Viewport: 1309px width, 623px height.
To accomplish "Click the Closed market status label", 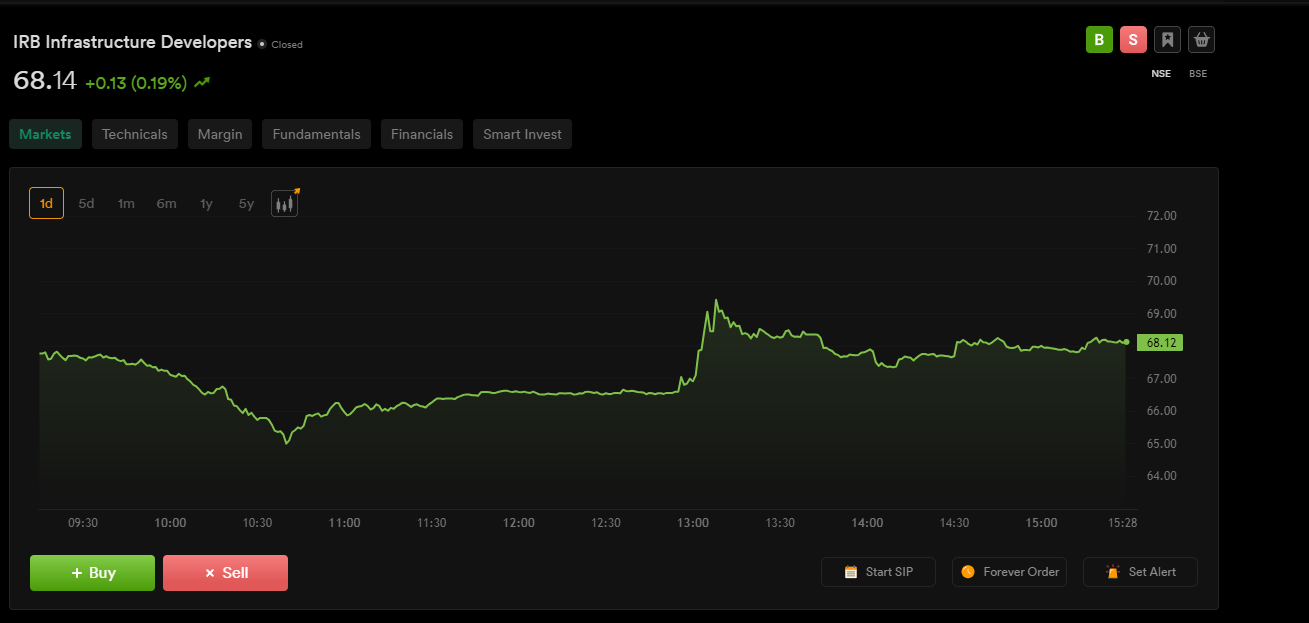I will click(x=286, y=44).
